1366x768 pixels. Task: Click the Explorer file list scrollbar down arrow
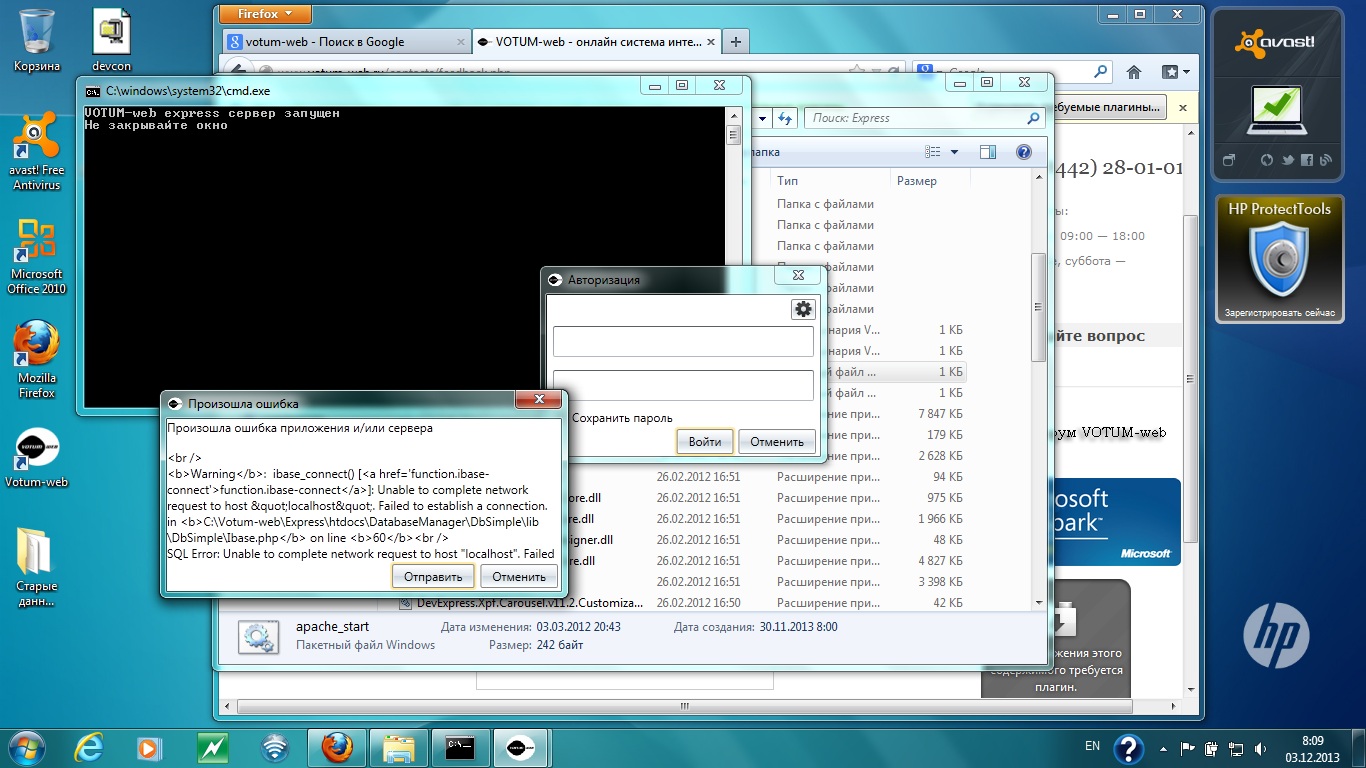pyautogui.click(x=1040, y=602)
